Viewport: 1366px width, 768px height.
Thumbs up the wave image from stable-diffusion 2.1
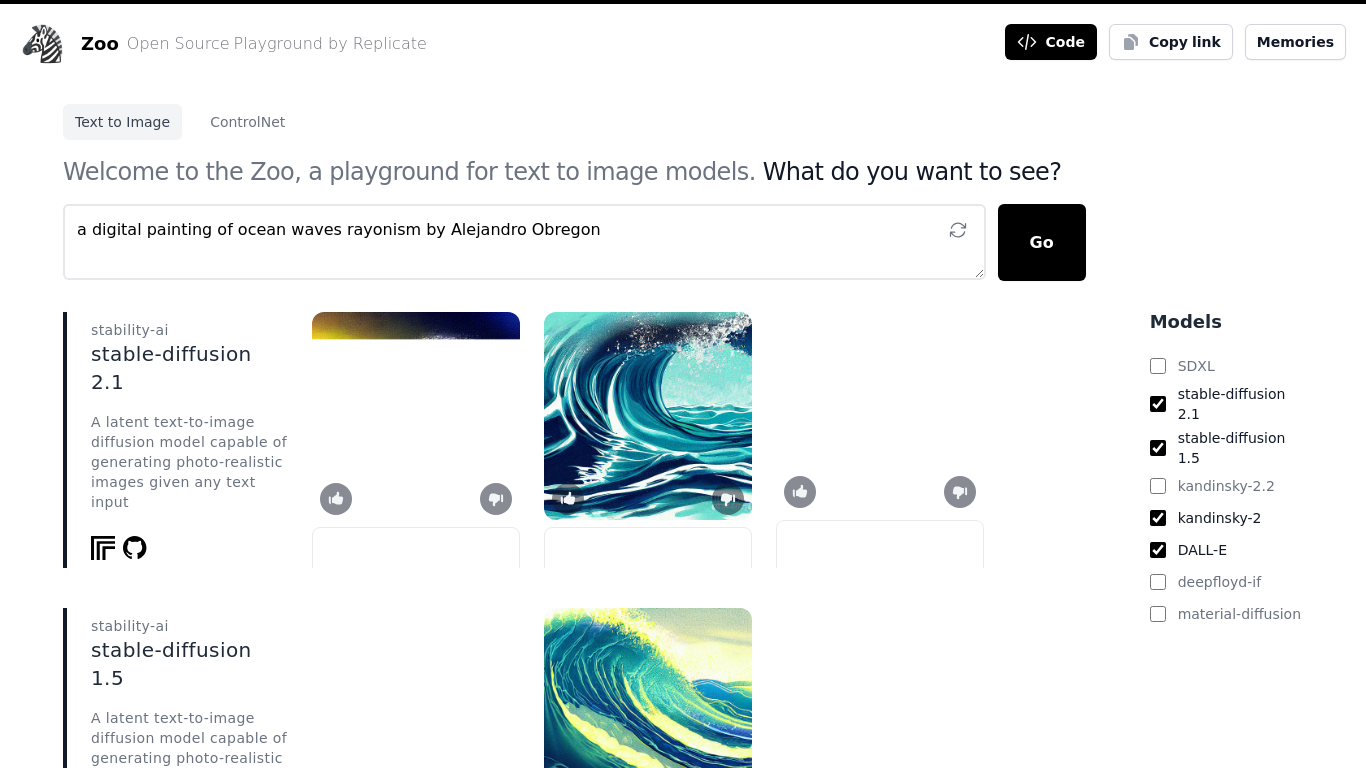568,498
